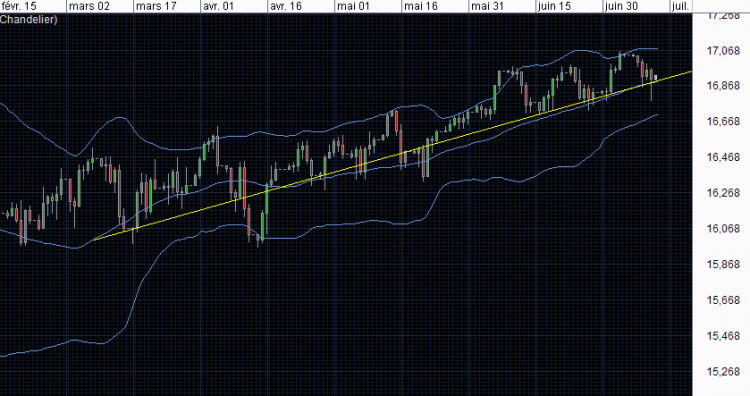Select the mars 02 date marker

click(89, 6)
